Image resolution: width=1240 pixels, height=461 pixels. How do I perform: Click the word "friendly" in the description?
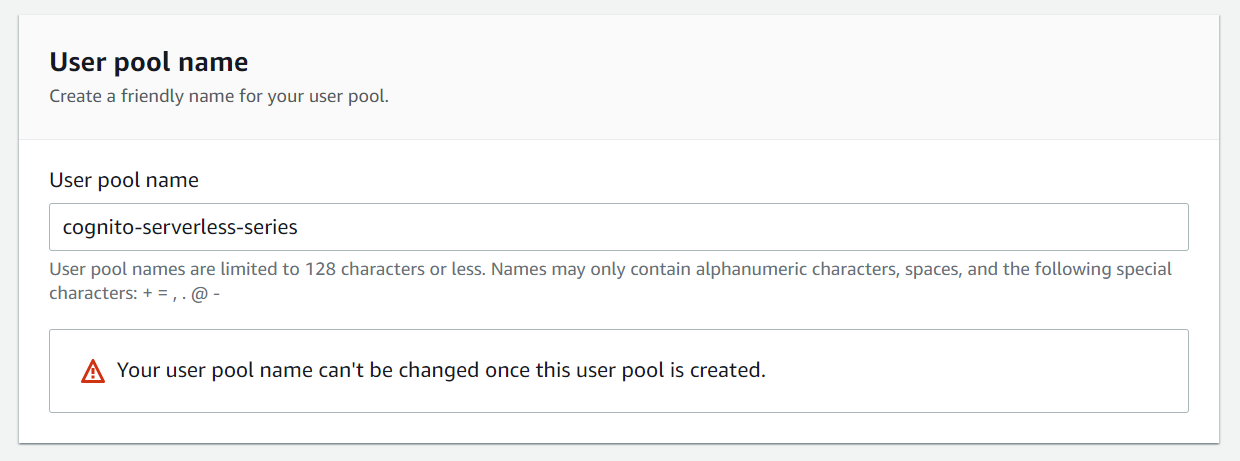coord(139,97)
